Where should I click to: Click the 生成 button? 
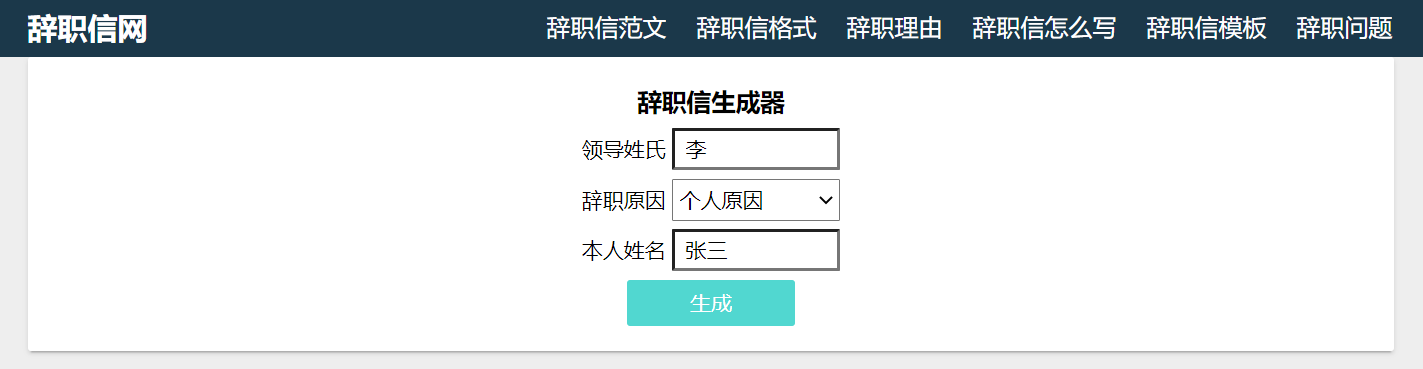coord(711,303)
